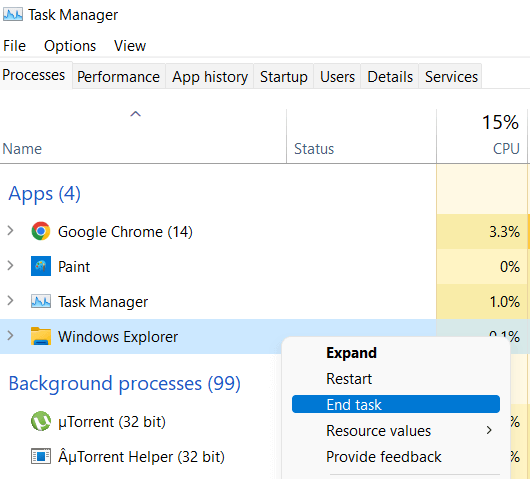Choose Expand in the context menu
This screenshot has height=479, width=530.
[x=396, y=353]
